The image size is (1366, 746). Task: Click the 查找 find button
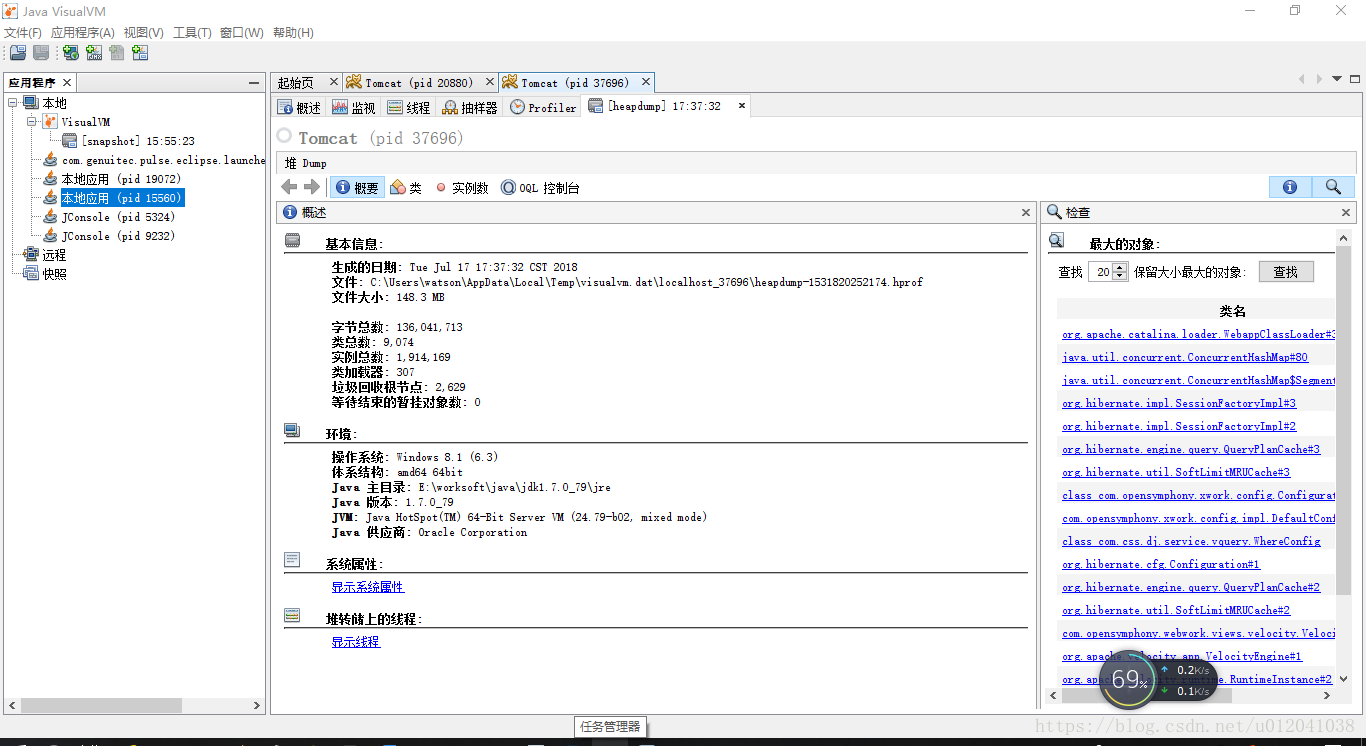(1285, 272)
